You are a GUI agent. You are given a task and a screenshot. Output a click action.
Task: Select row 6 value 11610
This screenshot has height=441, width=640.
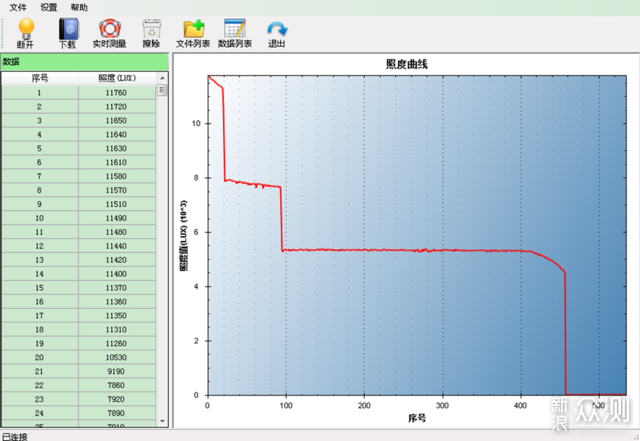[x=116, y=162]
